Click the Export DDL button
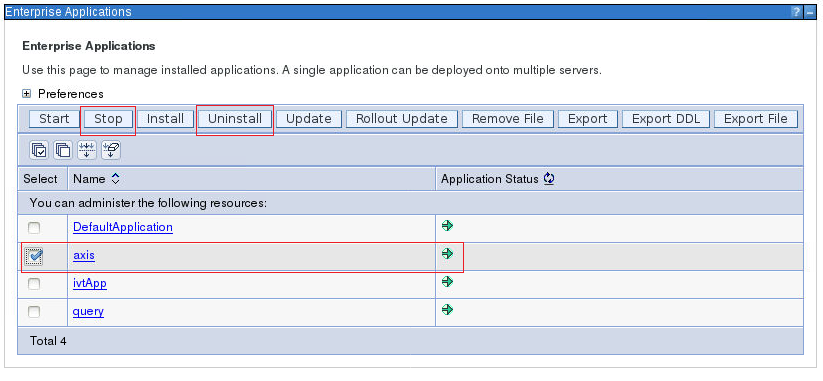 [666, 119]
